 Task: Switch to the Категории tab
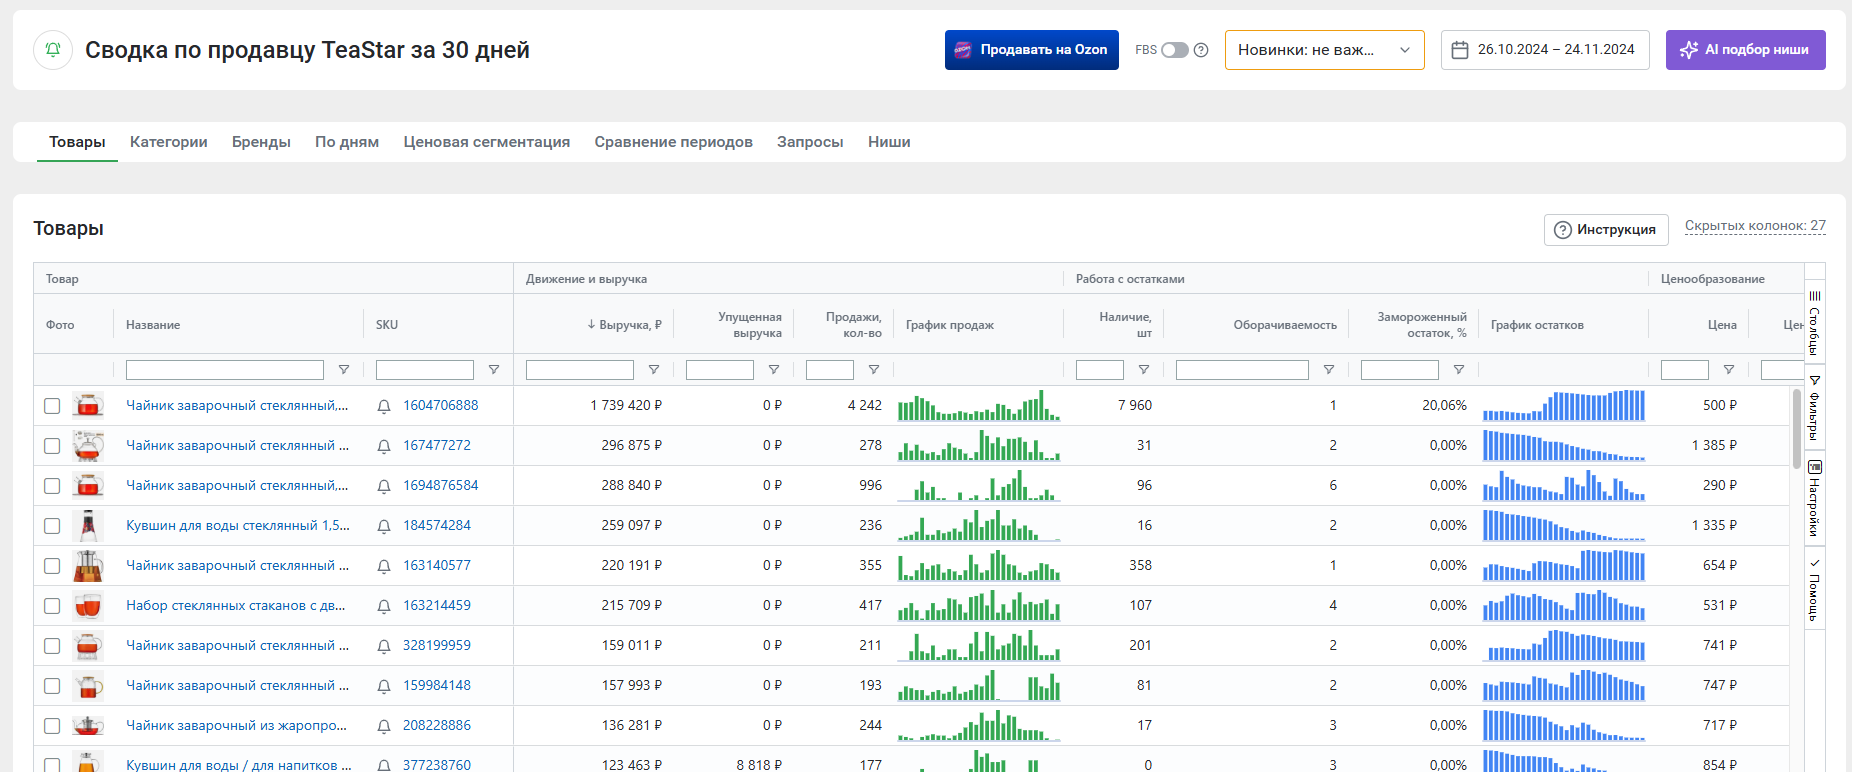(x=169, y=142)
